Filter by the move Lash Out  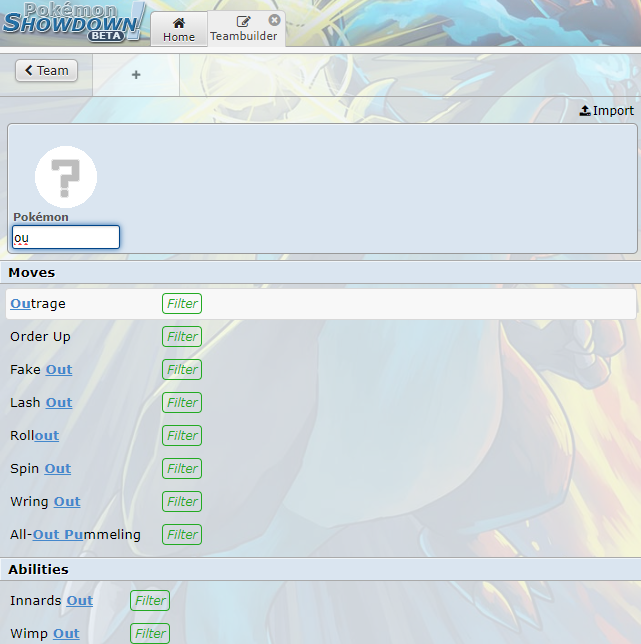click(182, 402)
